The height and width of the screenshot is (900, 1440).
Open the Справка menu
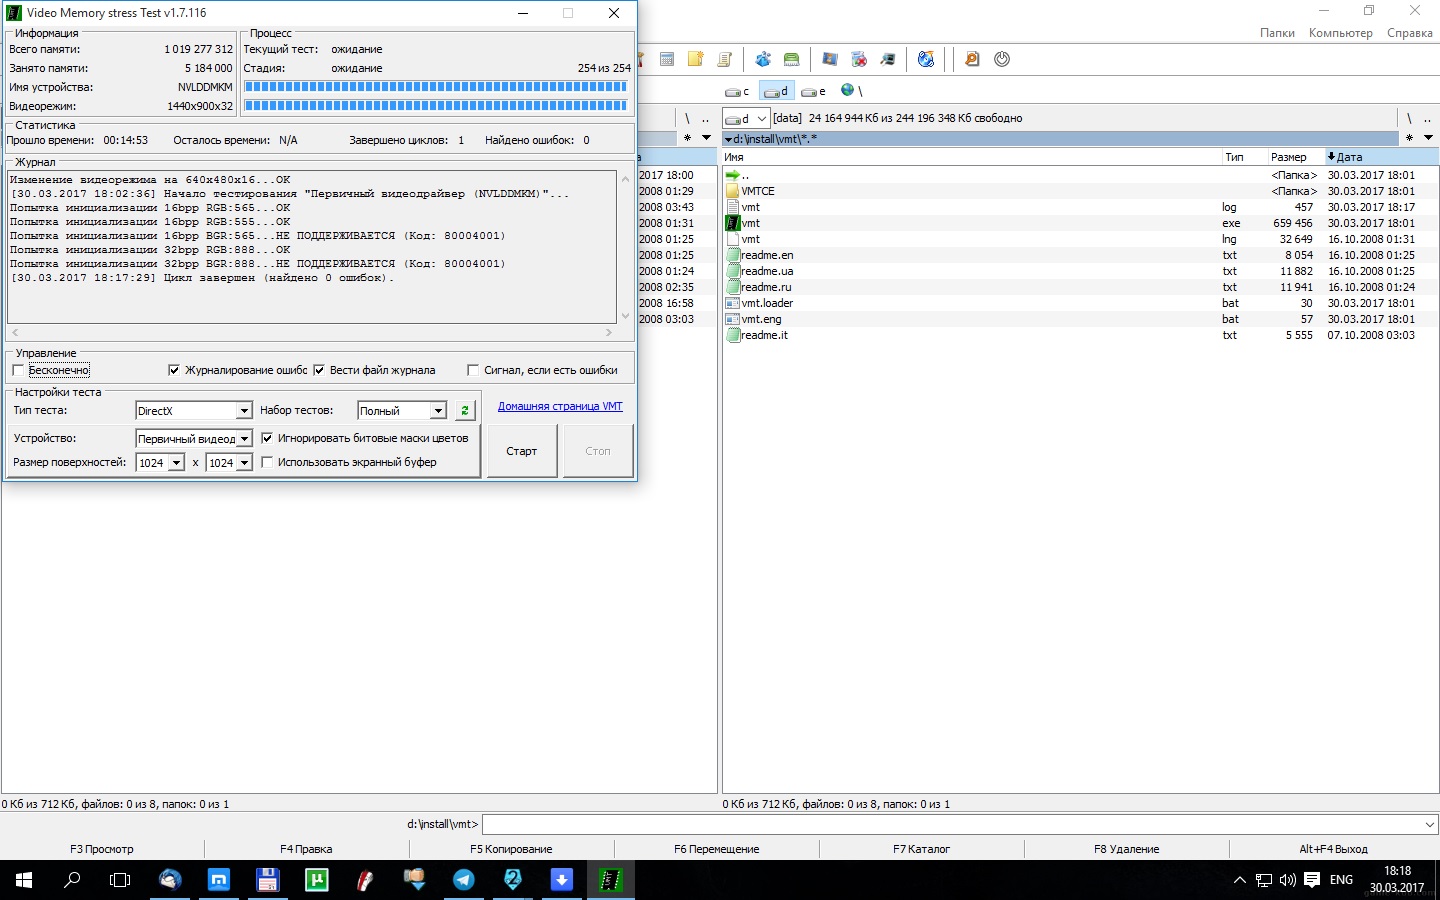tap(1409, 33)
